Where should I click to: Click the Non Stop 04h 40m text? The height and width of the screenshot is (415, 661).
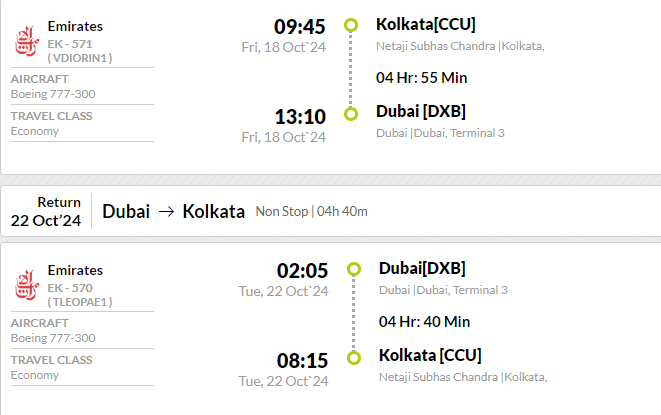pyautogui.click(x=312, y=211)
